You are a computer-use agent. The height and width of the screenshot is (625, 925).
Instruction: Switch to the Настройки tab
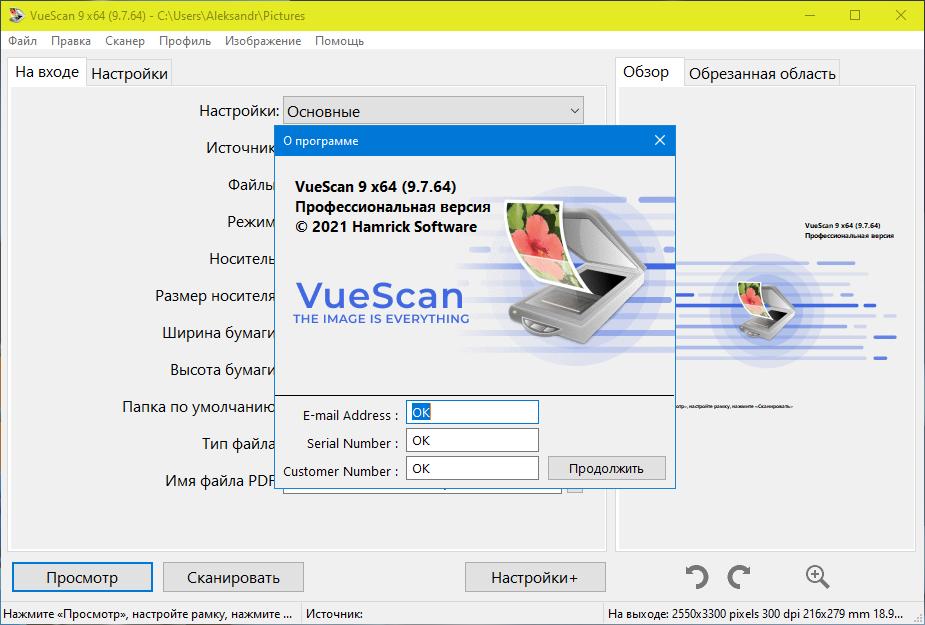[x=130, y=73]
